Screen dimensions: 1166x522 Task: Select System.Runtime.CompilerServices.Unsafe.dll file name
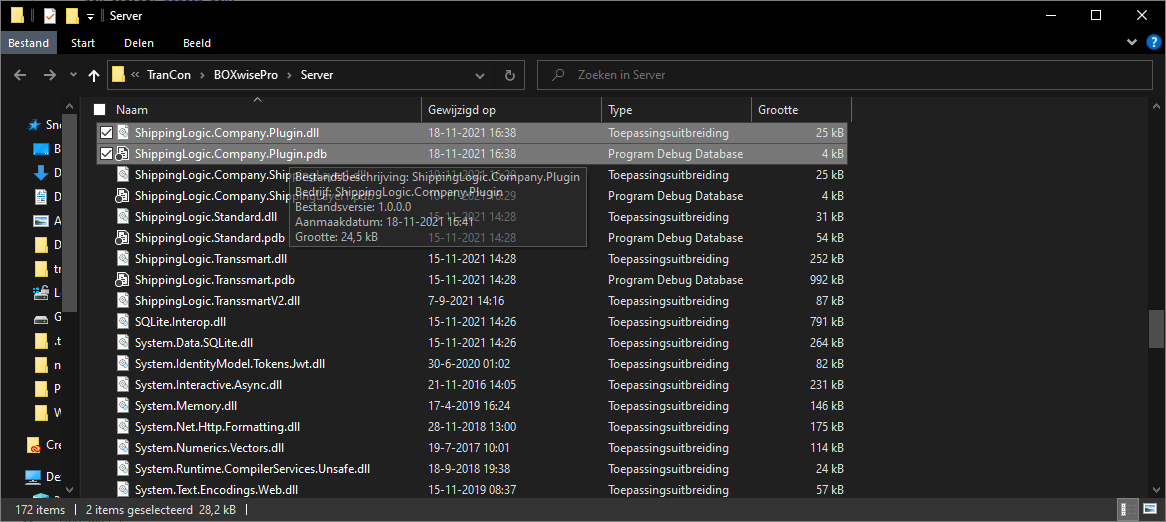[x=252, y=469]
